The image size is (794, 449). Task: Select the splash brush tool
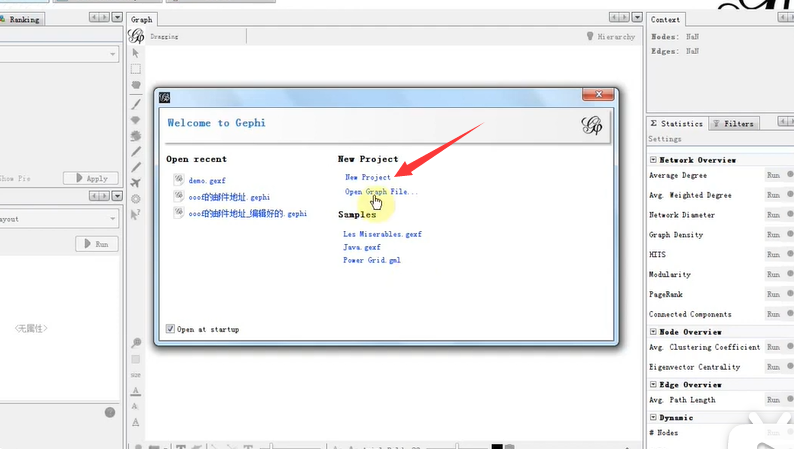(x=136, y=136)
